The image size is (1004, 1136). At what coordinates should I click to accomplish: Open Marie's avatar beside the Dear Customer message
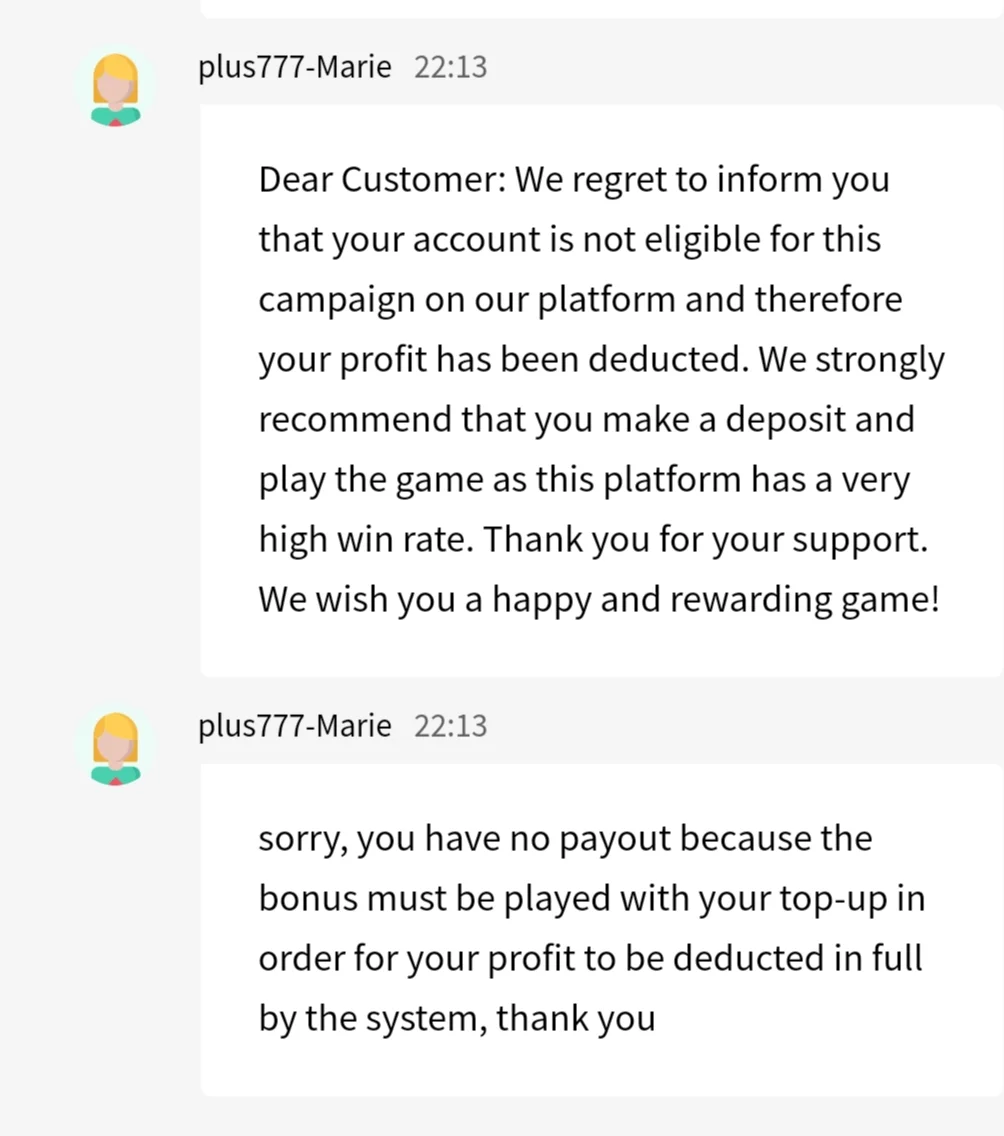(x=115, y=89)
